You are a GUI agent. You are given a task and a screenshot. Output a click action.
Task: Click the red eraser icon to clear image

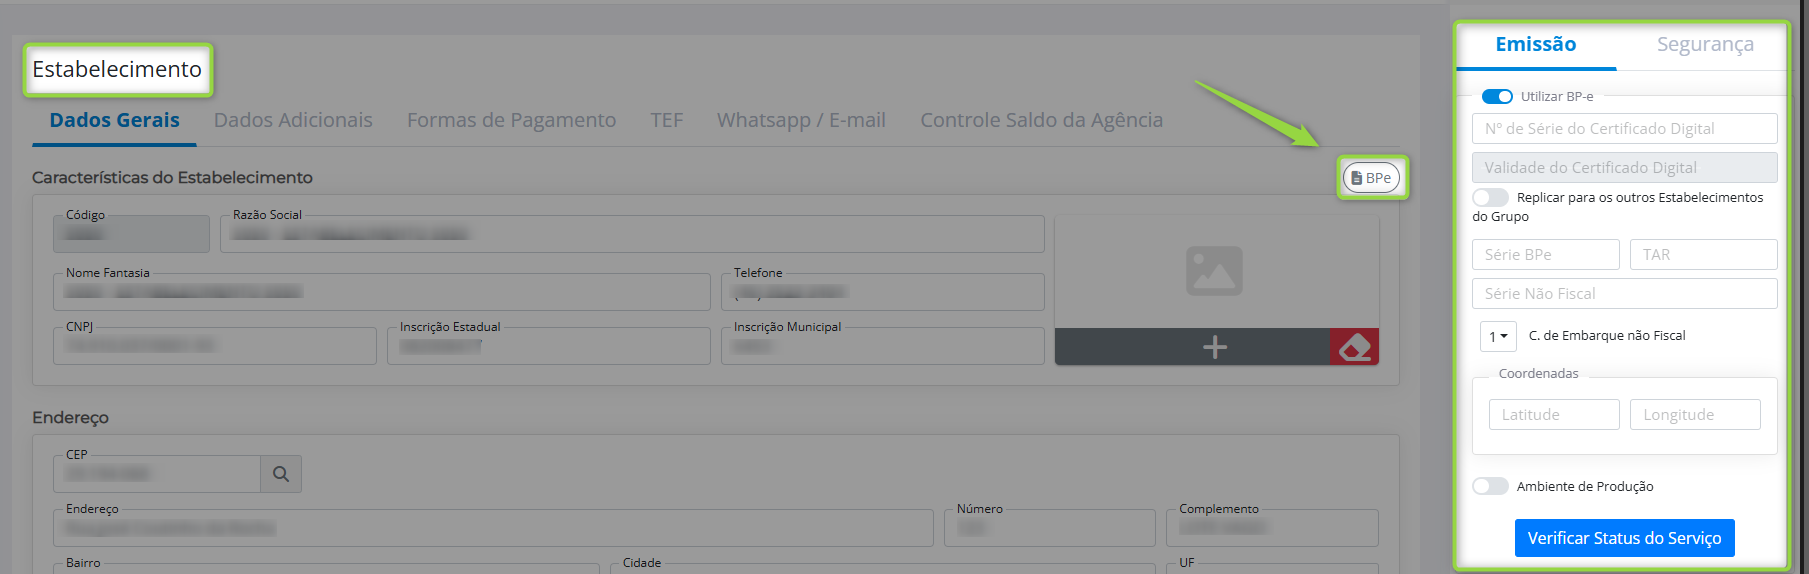coord(1354,347)
